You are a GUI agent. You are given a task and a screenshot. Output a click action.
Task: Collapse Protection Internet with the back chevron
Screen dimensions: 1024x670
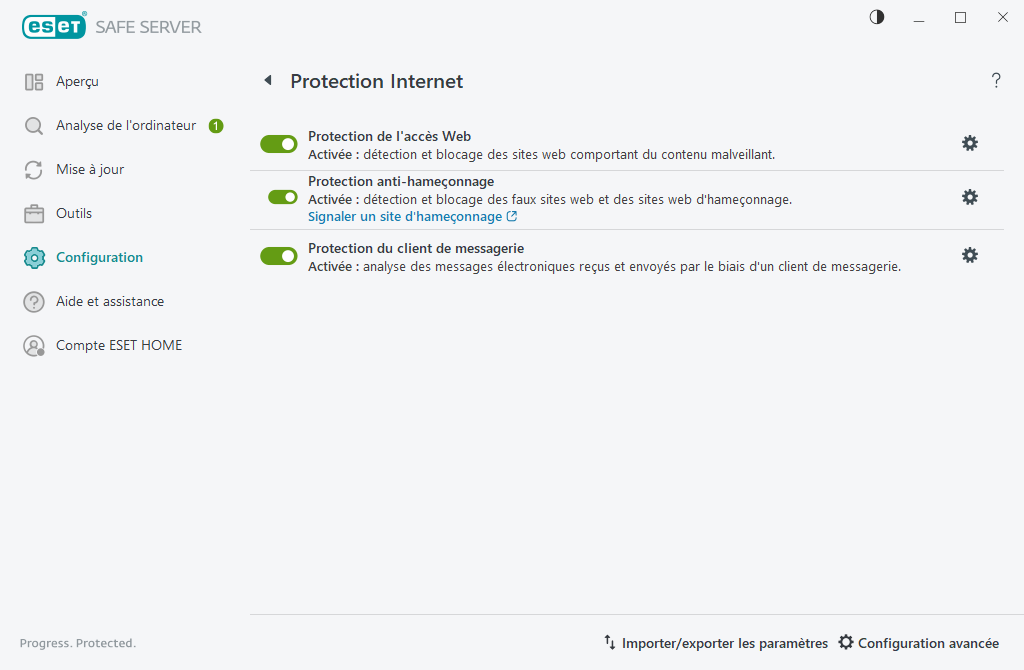(x=267, y=80)
